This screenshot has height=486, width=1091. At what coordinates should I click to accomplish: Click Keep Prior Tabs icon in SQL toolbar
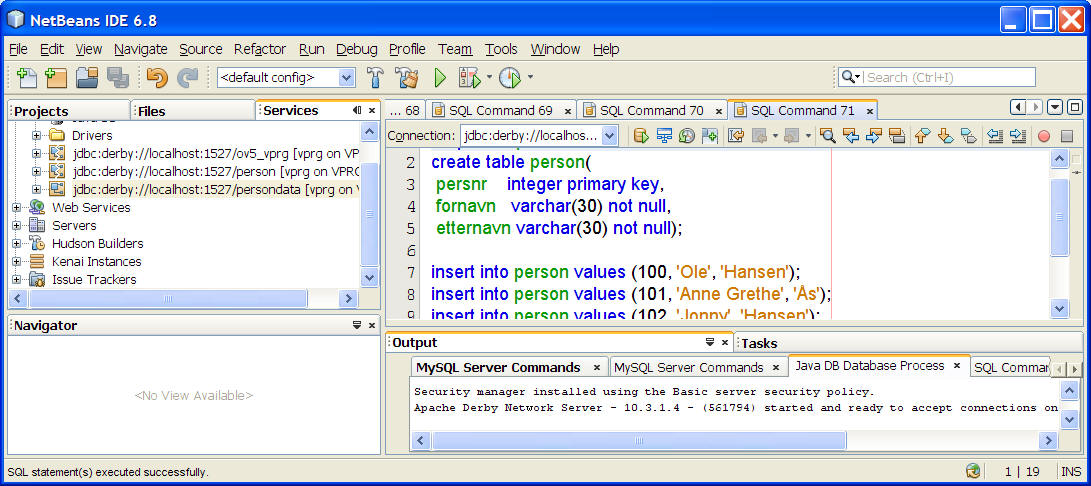click(x=710, y=136)
